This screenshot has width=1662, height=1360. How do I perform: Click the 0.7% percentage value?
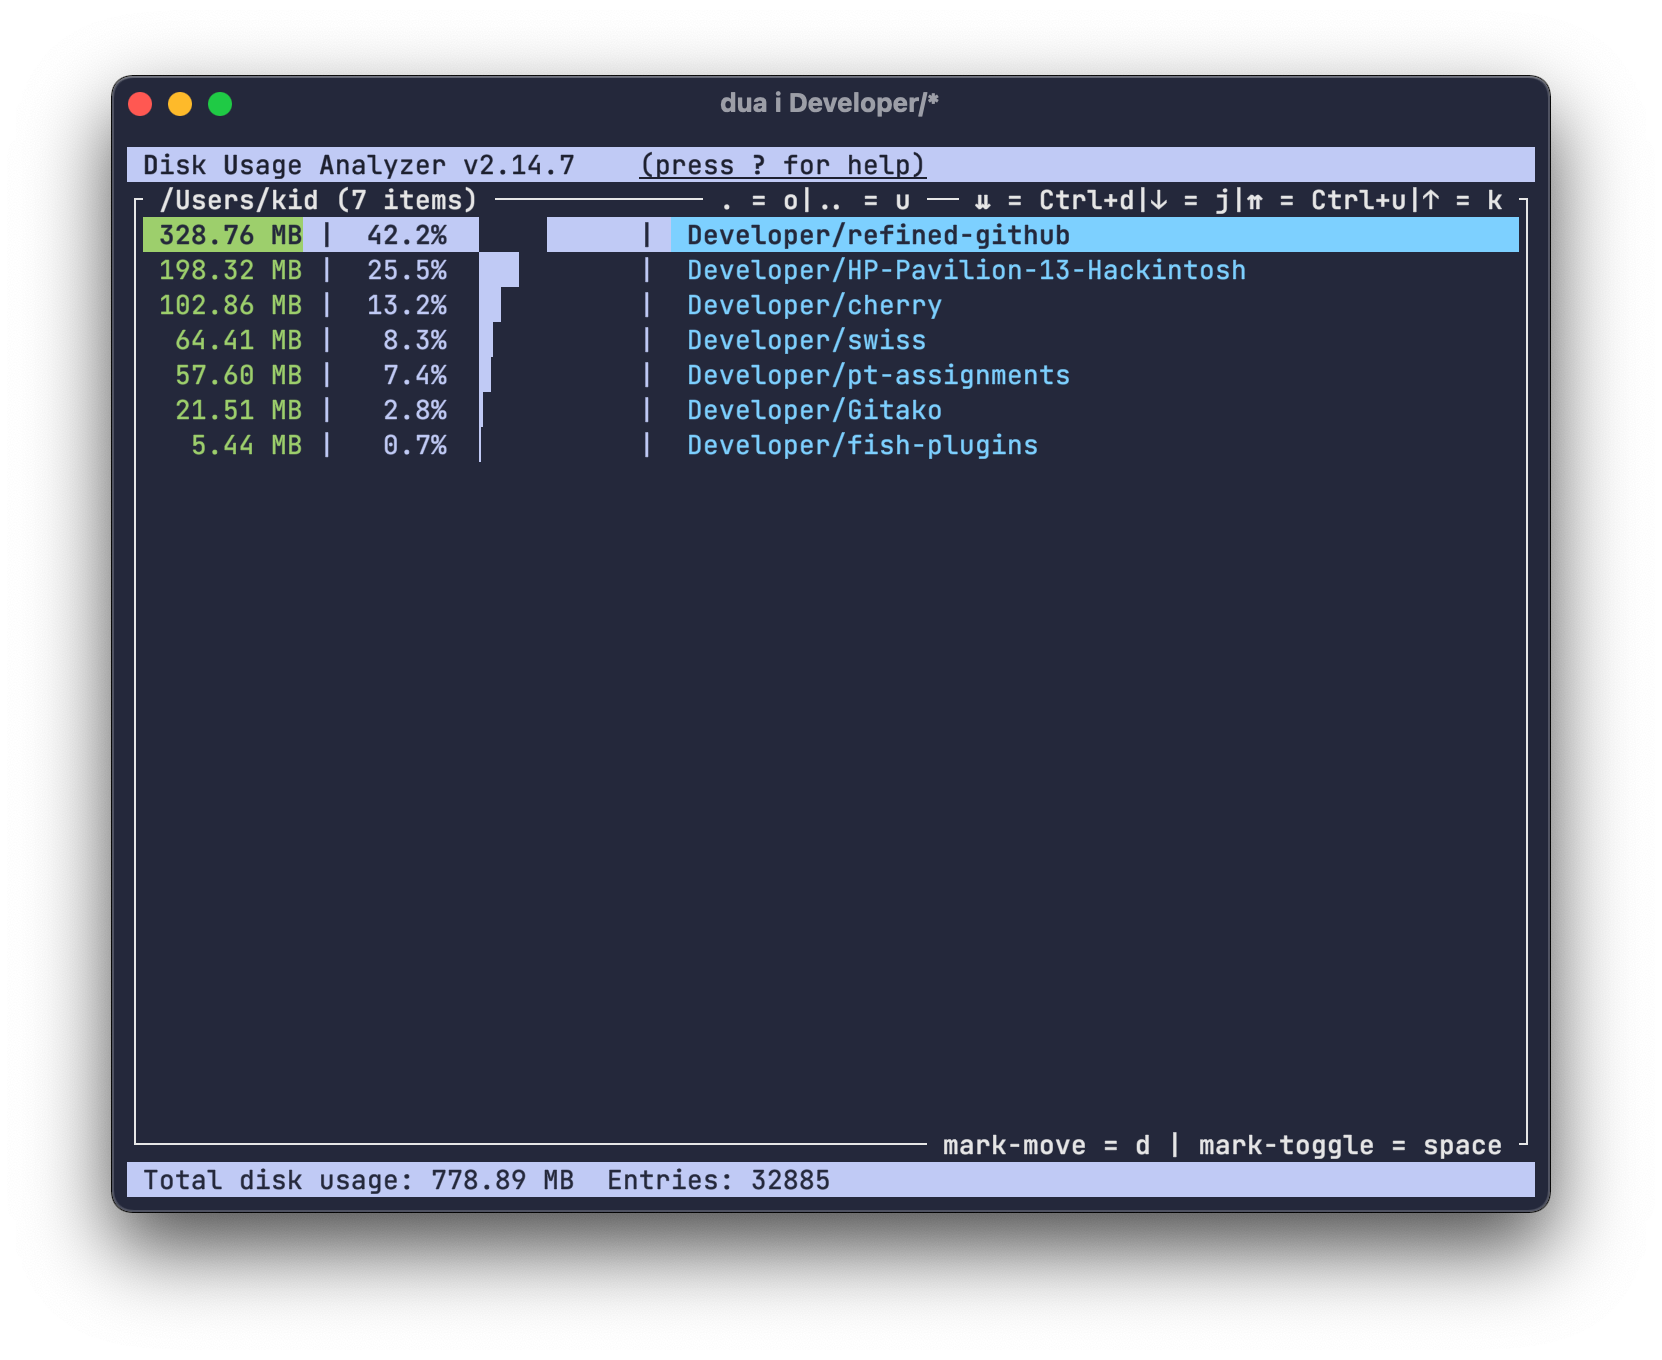[x=415, y=445]
